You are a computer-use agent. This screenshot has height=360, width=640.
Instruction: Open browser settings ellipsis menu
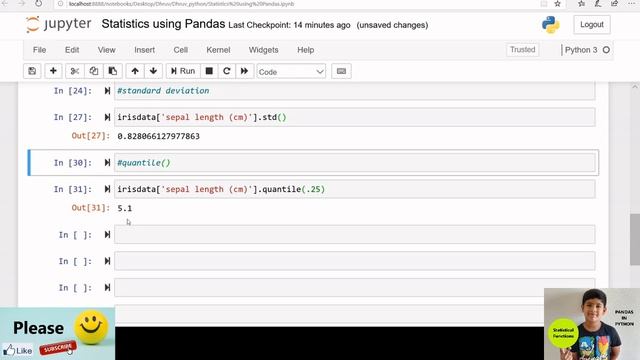click(x=631, y=4)
